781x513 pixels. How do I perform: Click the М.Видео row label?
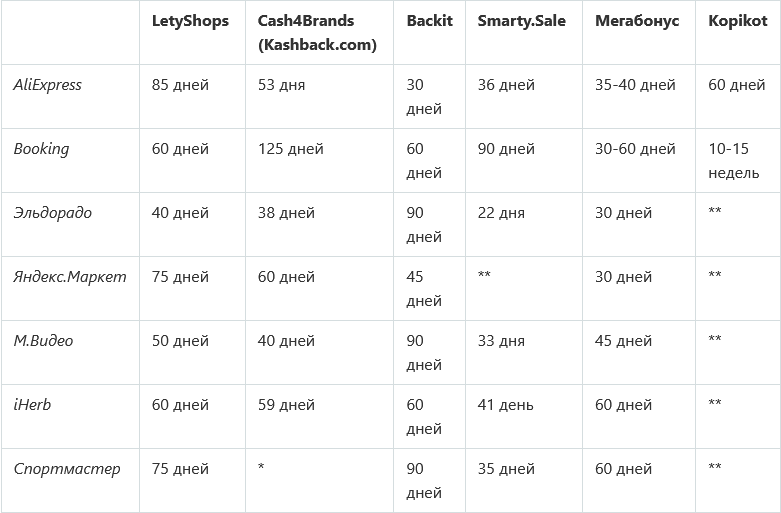click(43, 341)
